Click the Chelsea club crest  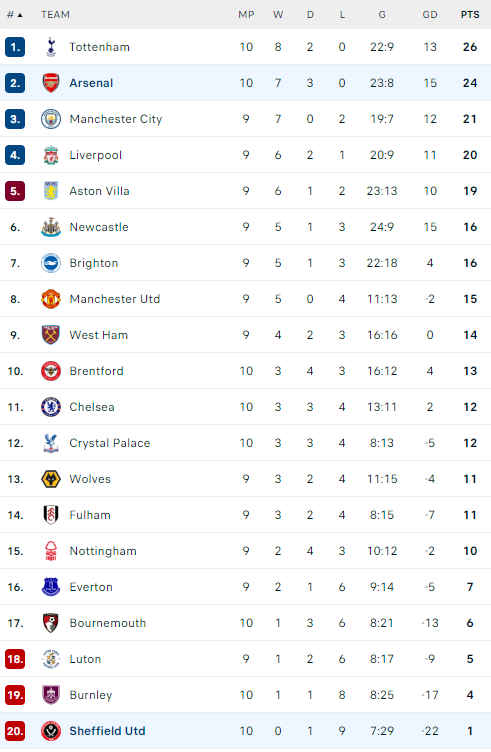(51, 407)
